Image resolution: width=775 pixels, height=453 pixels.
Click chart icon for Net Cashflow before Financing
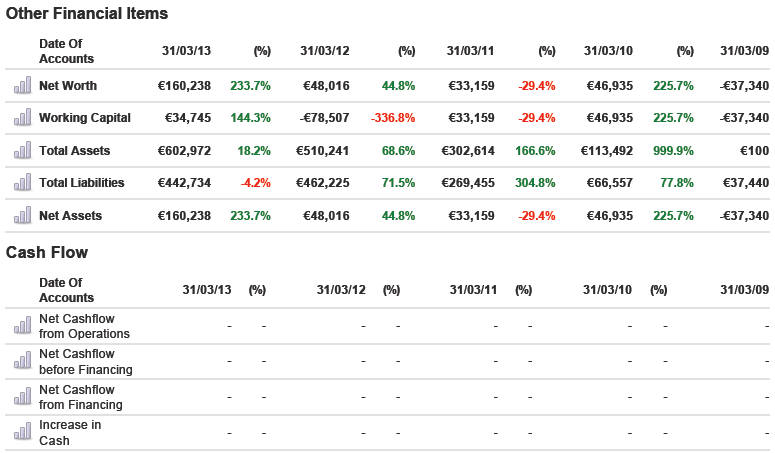(21, 362)
